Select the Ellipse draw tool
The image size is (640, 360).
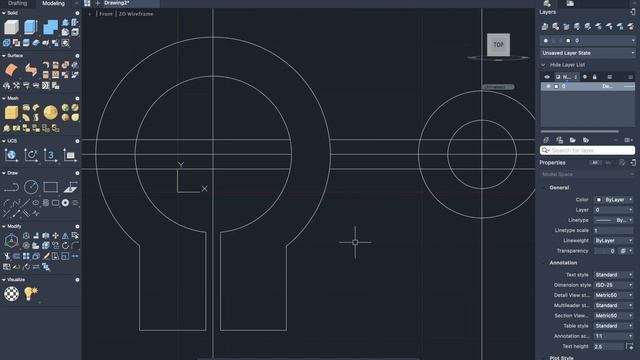(x=36, y=203)
